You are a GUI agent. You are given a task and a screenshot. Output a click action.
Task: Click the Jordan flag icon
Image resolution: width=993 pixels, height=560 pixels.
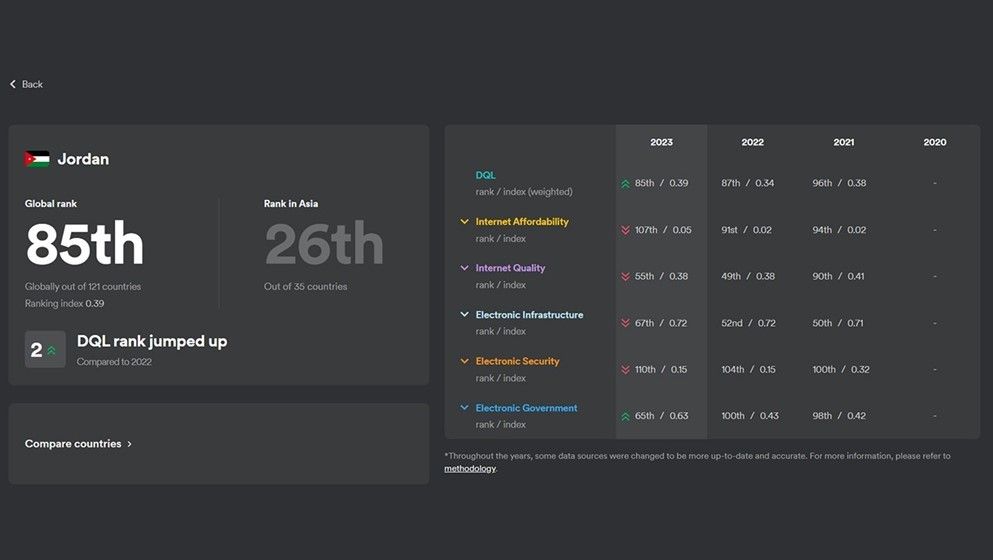(37, 159)
